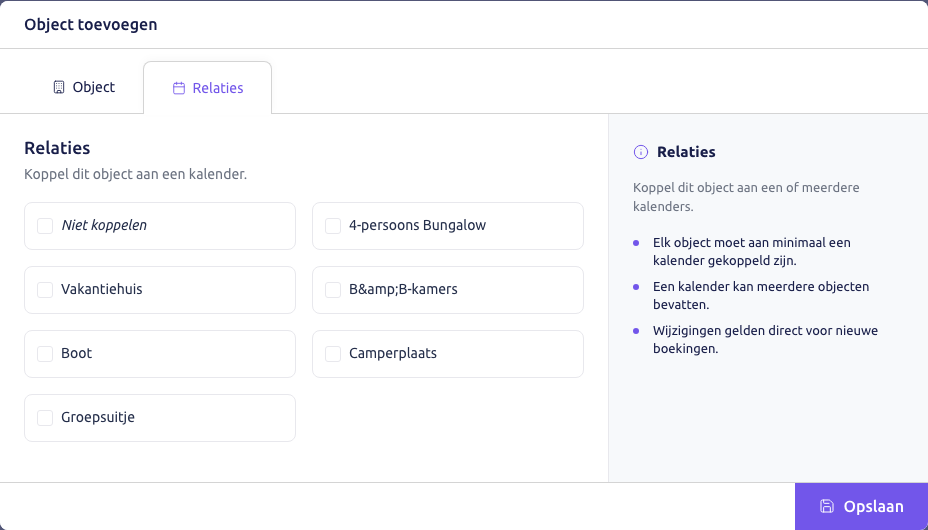Click the 'Camperplaats' label

(x=393, y=353)
